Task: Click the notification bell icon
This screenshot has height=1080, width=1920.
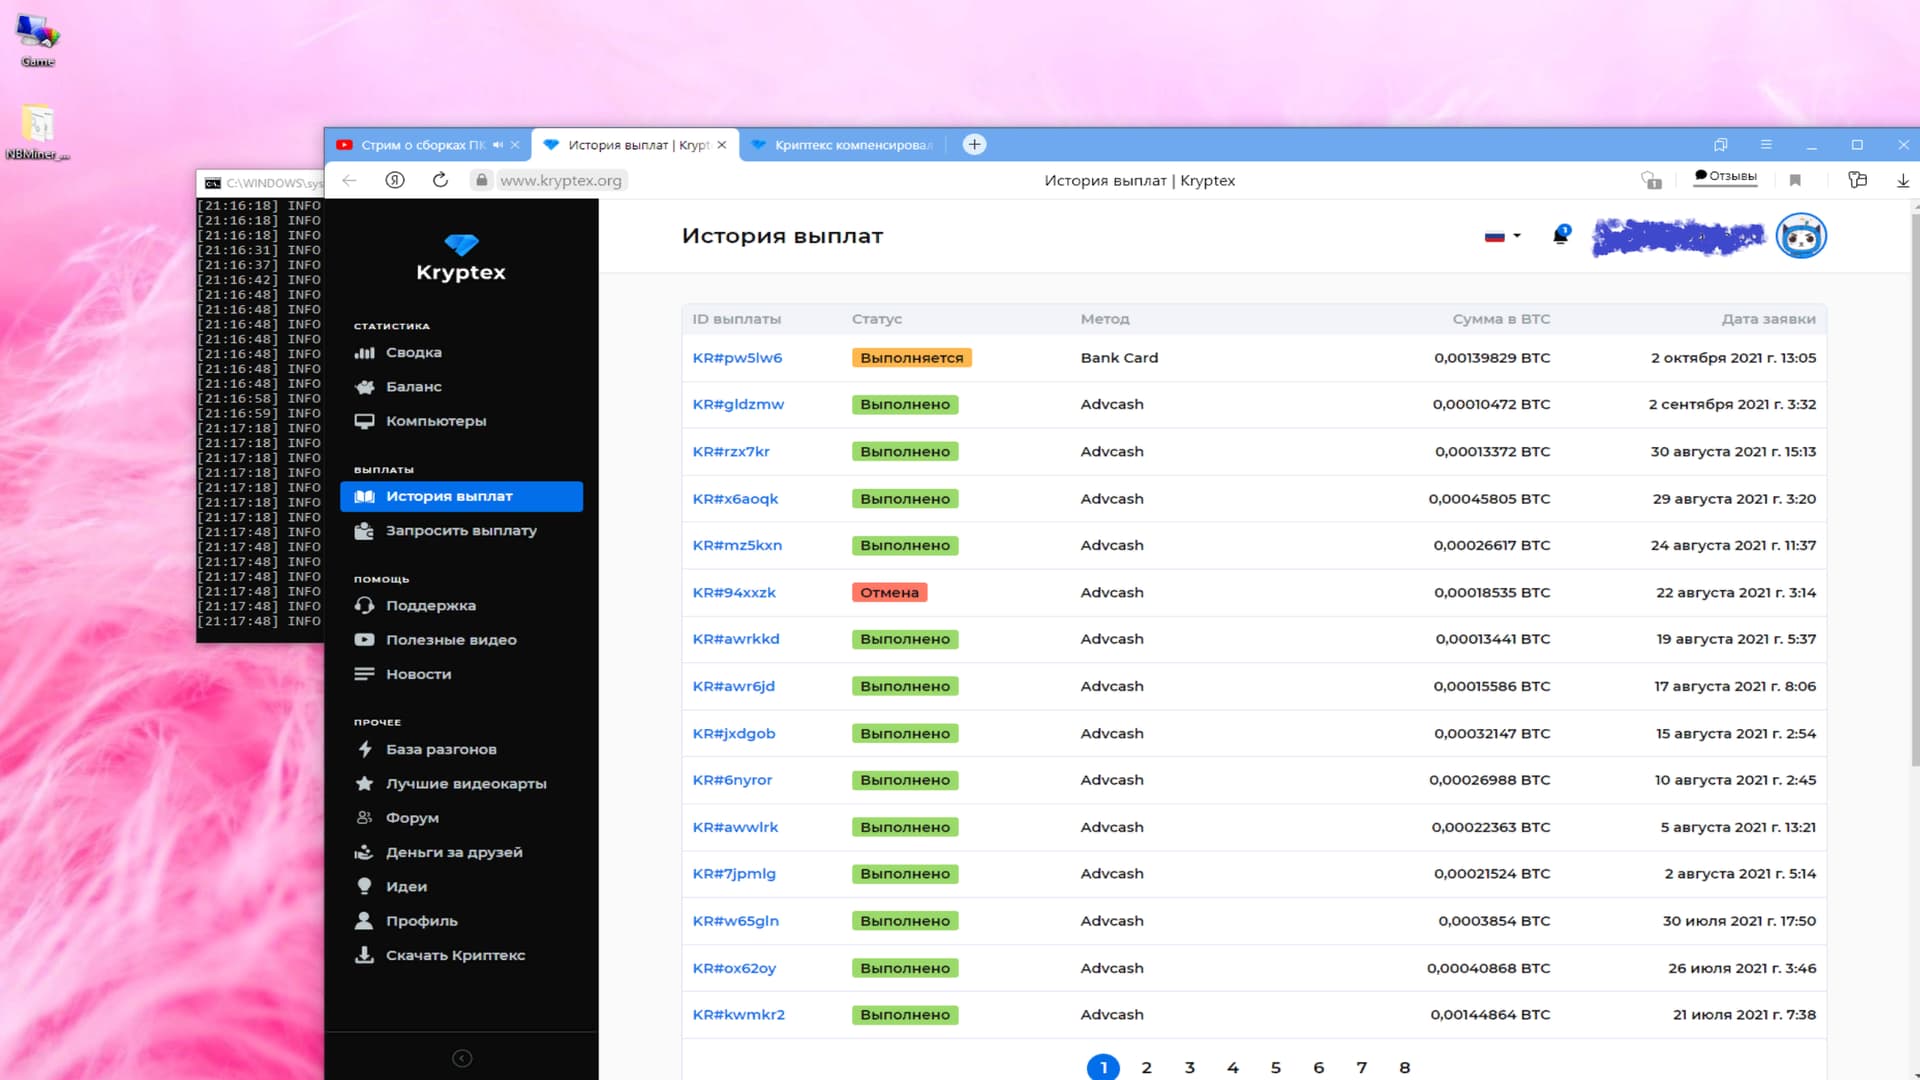Action: (x=1560, y=236)
